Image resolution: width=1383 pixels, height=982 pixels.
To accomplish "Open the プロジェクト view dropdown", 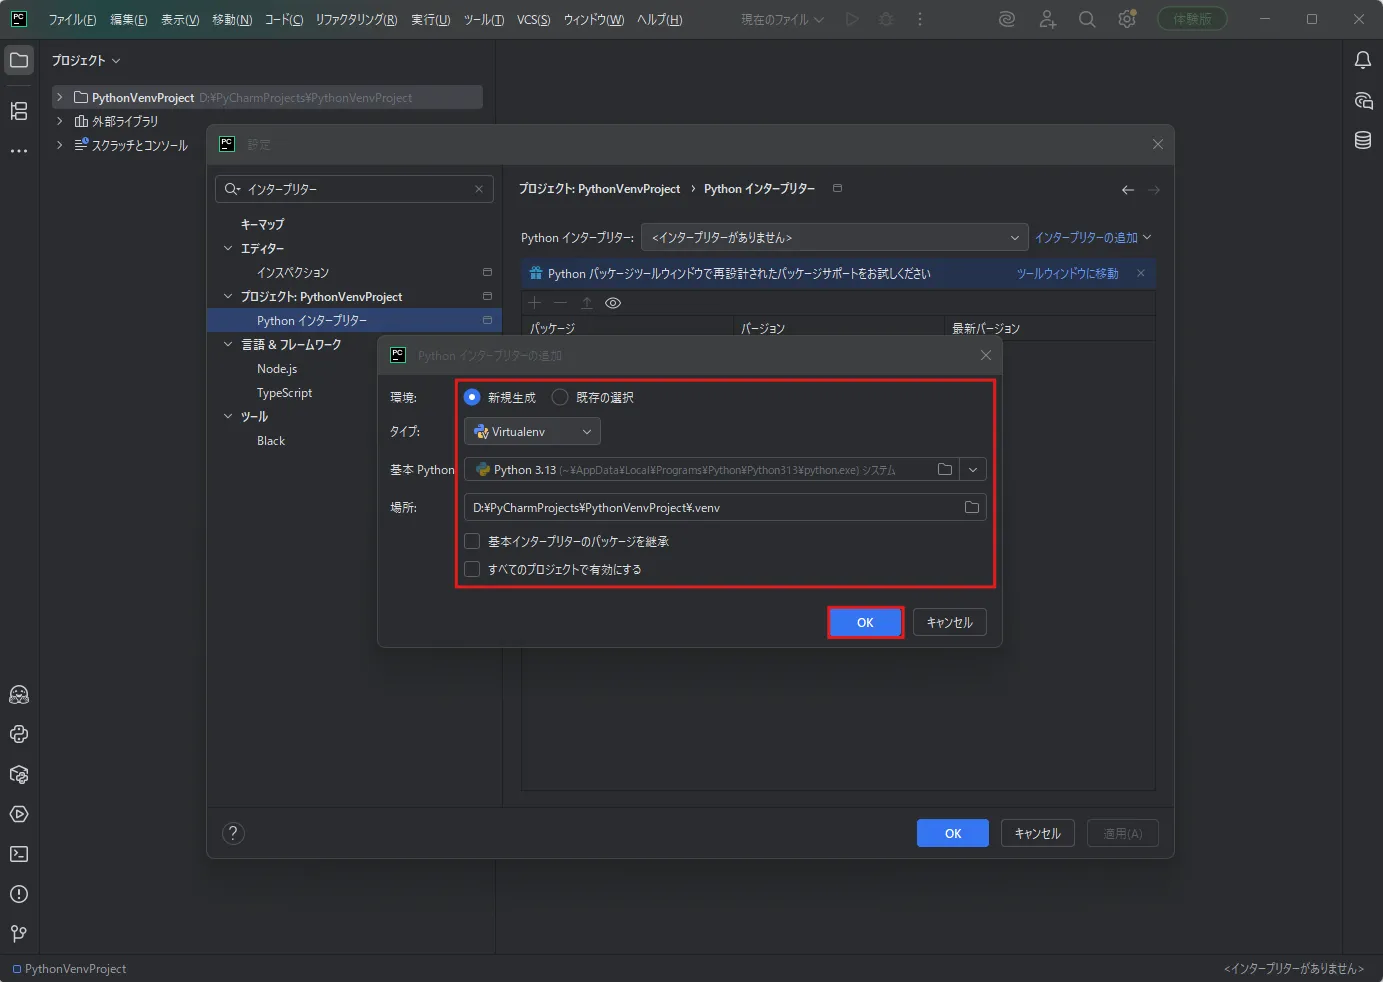I will tap(86, 60).
